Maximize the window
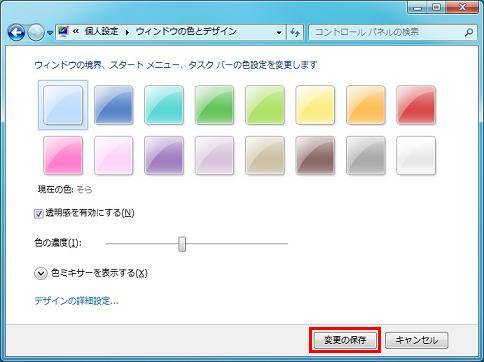This screenshot has width=484, height=362. (x=437, y=7)
